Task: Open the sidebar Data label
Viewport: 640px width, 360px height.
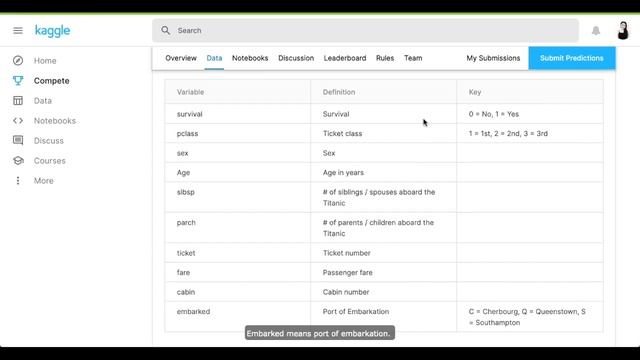Action: coord(42,101)
